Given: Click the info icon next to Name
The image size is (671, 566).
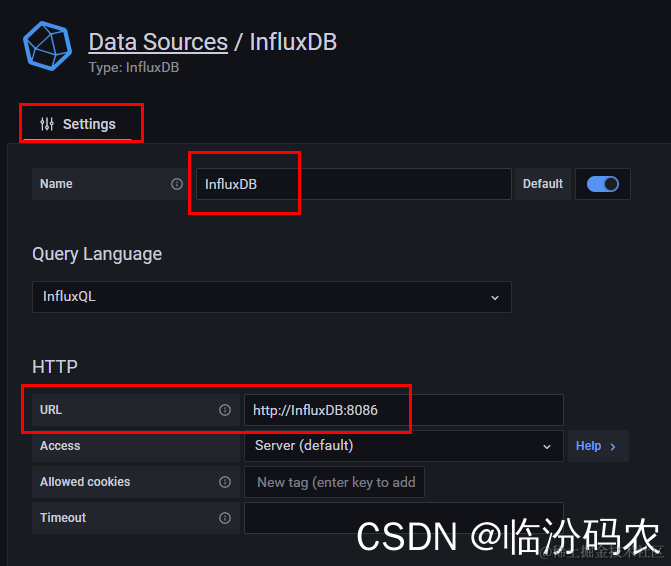Looking at the screenshot, I should point(177,184).
